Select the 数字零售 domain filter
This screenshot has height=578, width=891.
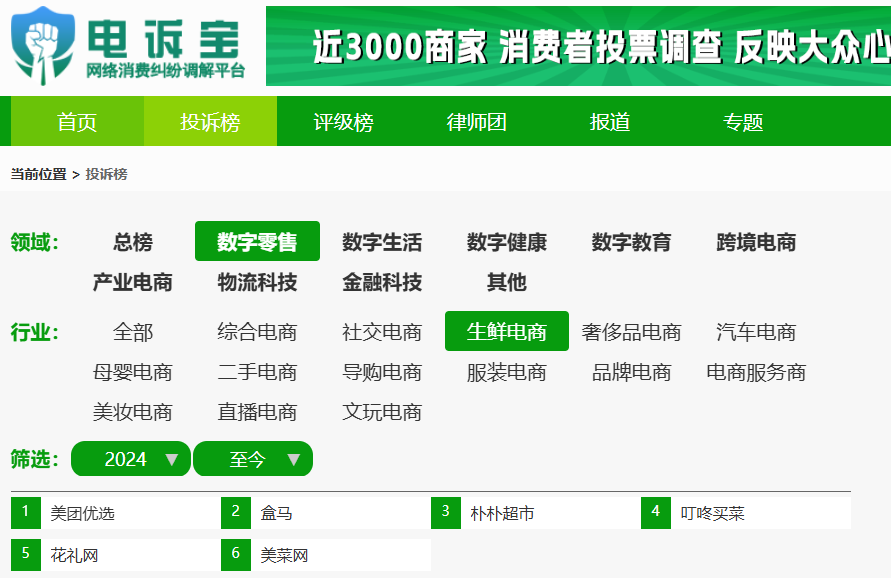pos(257,241)
